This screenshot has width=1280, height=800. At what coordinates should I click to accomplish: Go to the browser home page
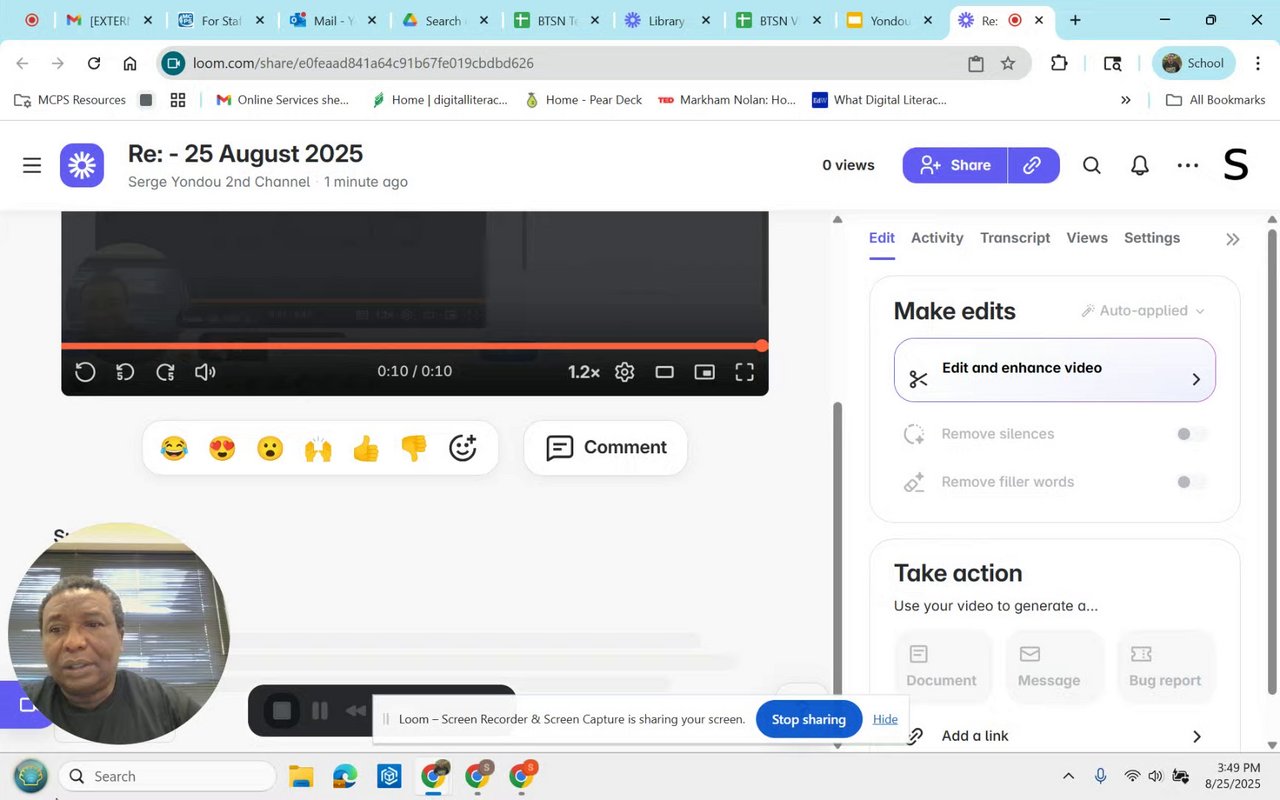(x=130, y=63)
